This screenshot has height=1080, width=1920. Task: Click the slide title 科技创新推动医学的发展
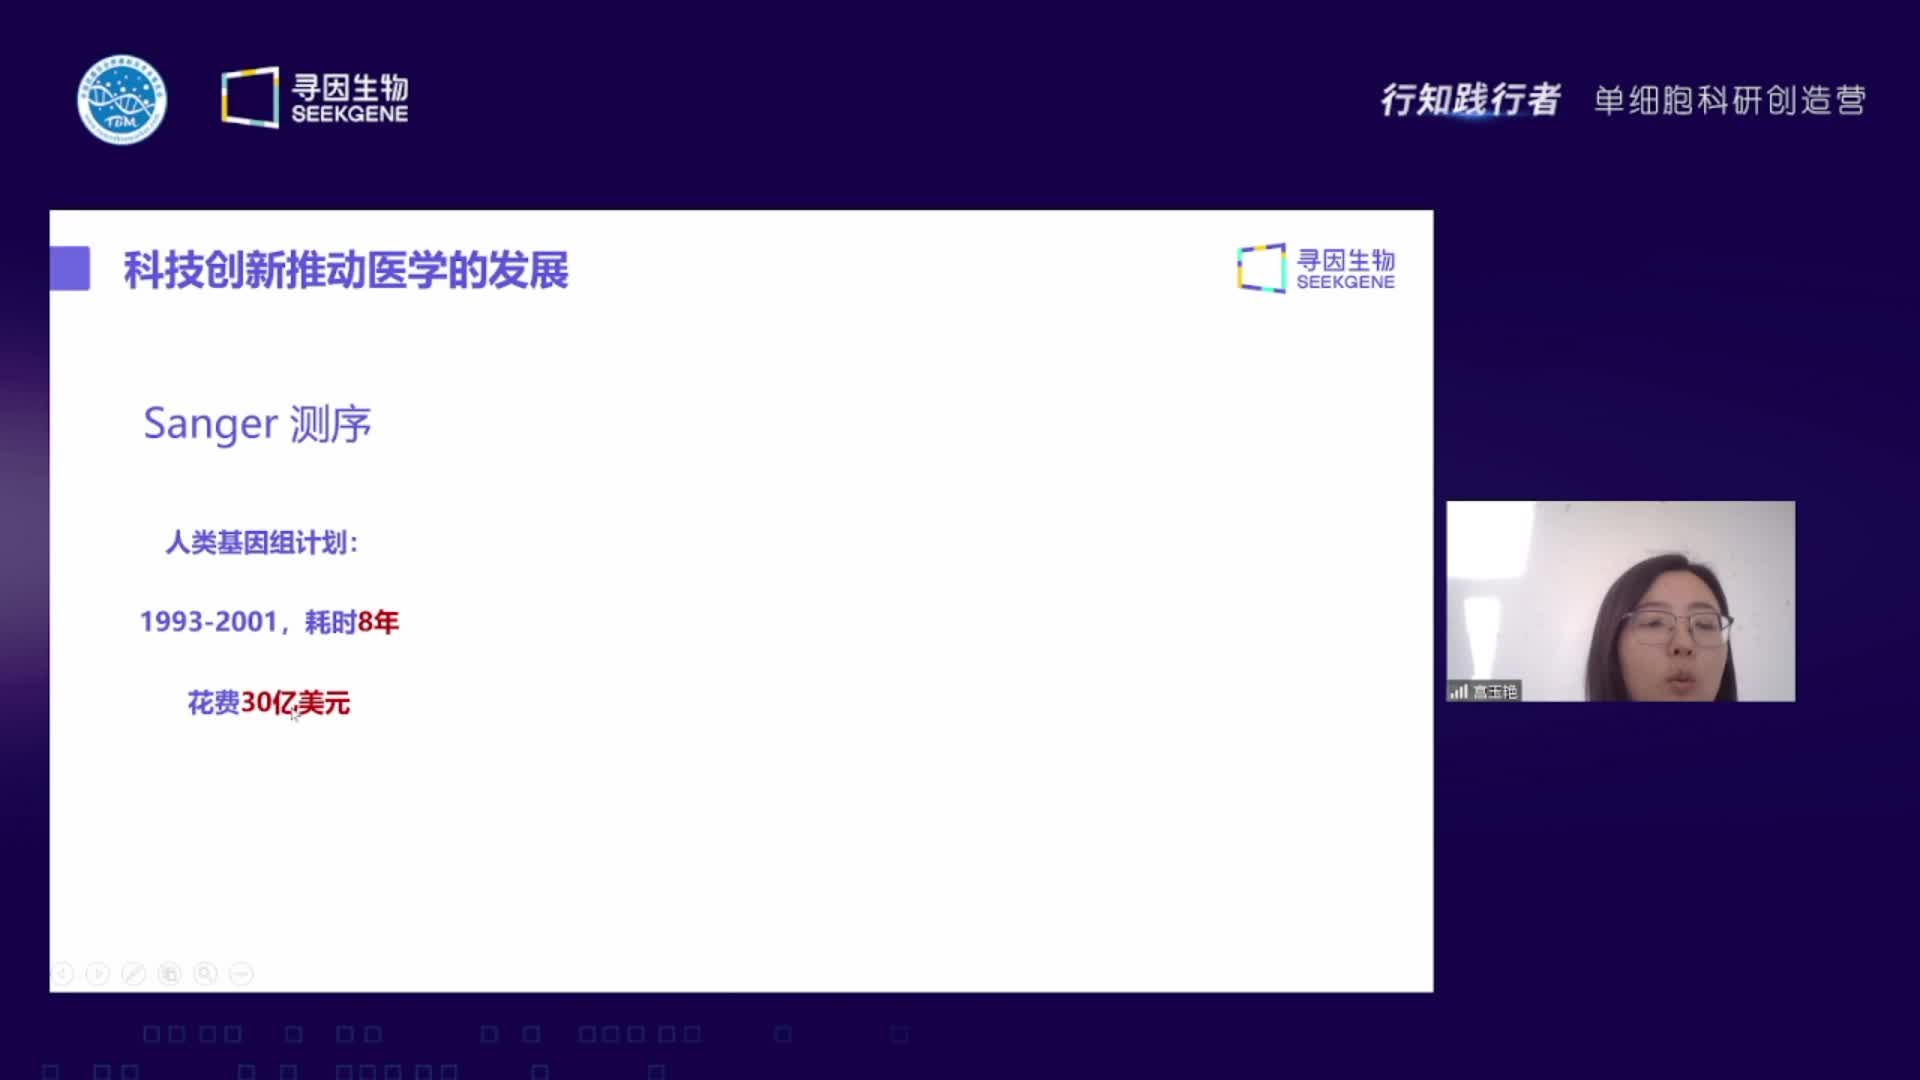tap(346, 270)
